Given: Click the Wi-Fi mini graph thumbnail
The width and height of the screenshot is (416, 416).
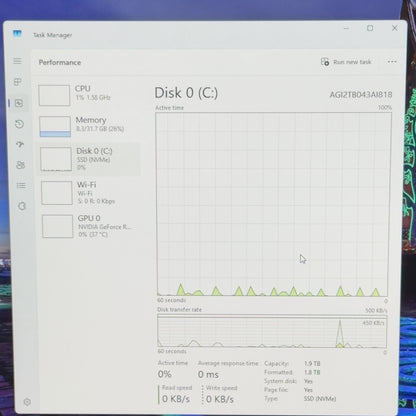Looking at the screenshot, I should click(x=57, y=193).
